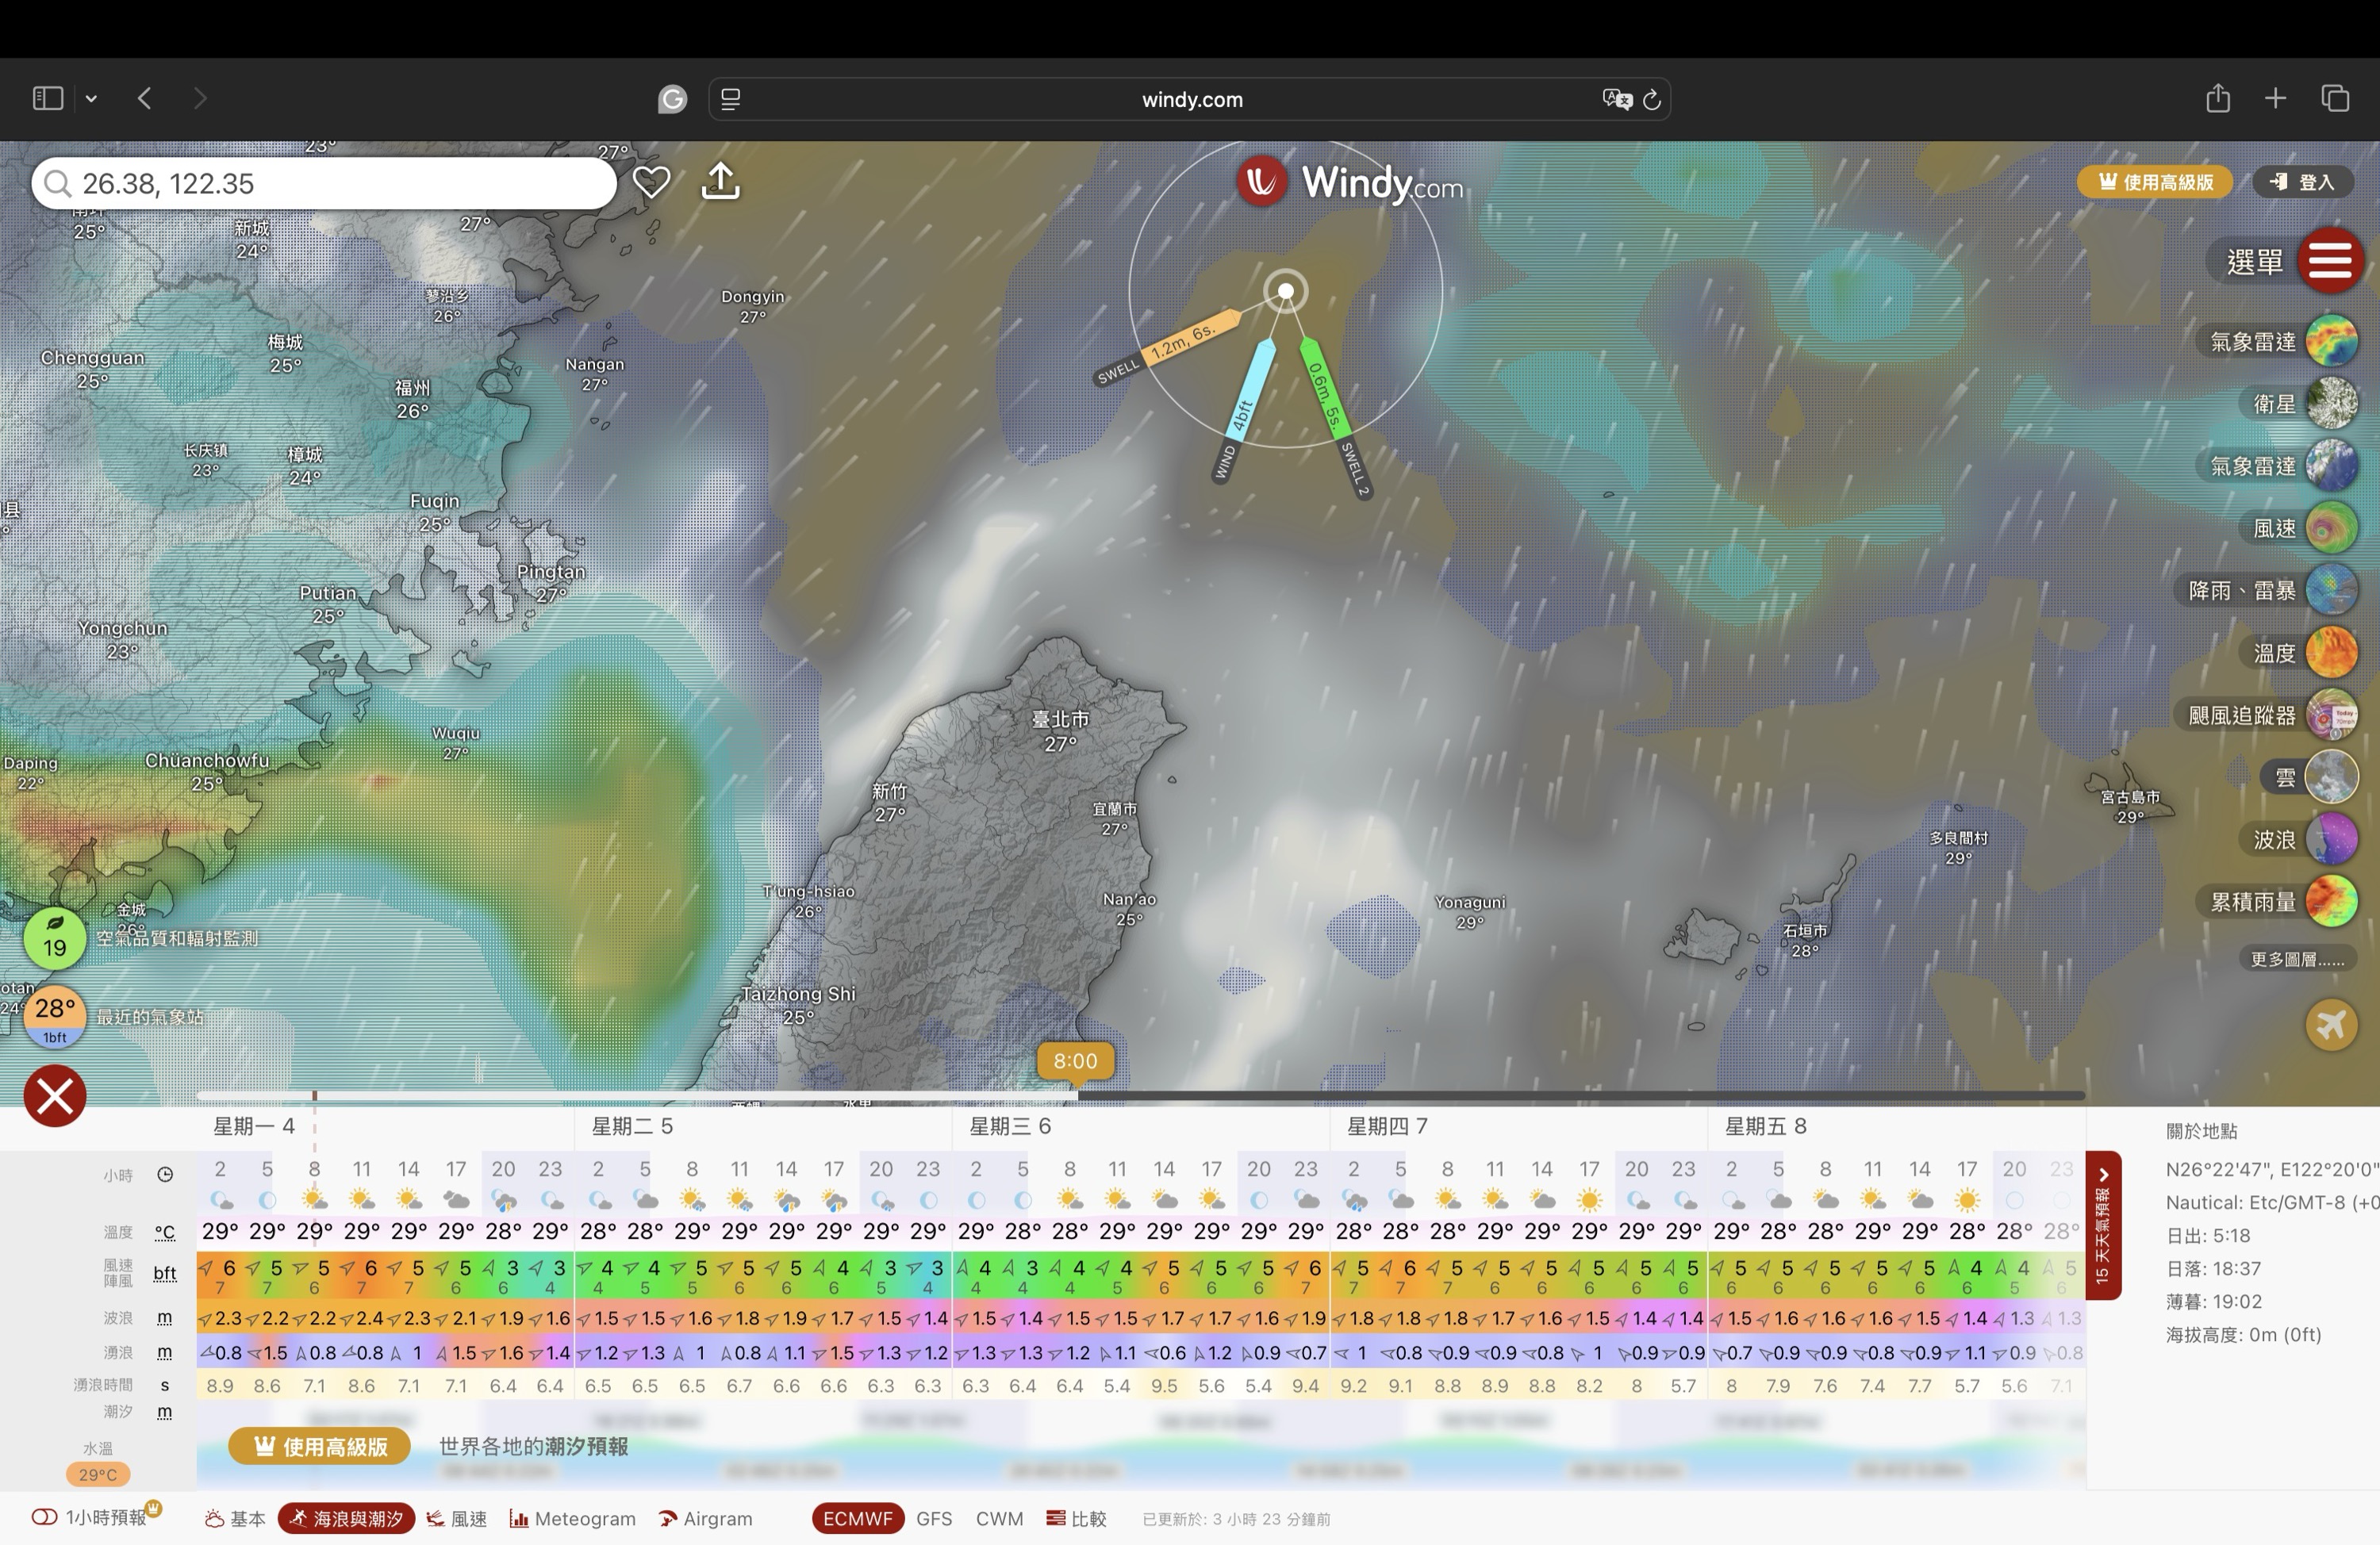The width and height of the screenshot is (2380, 1545).
Task: Select the wind speed (風速) layer icon
Action: (2331, 528)
